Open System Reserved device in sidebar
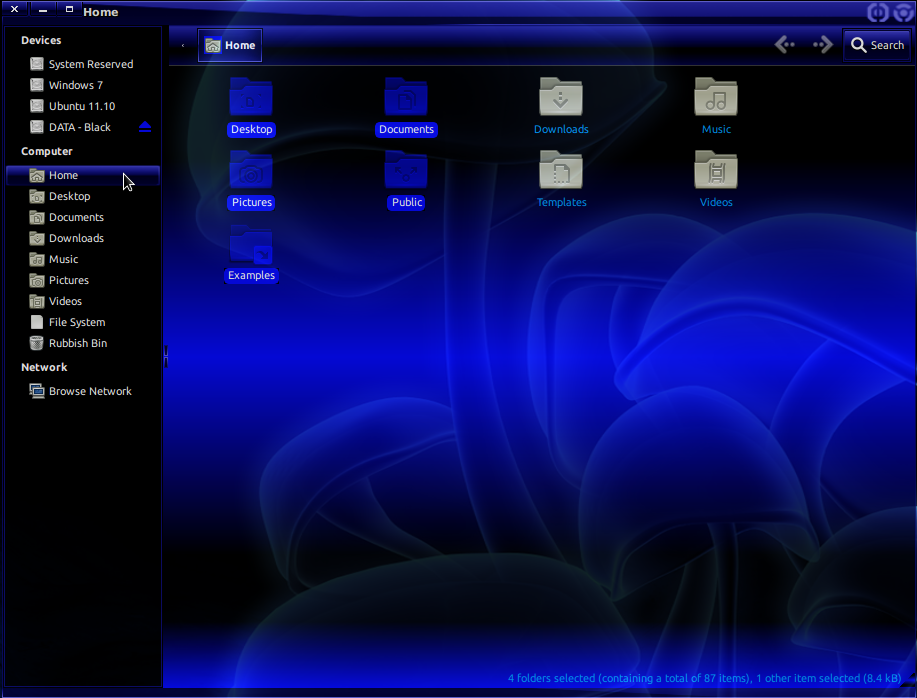The height and width of the screenshot is (698, 917). (82, 64)
